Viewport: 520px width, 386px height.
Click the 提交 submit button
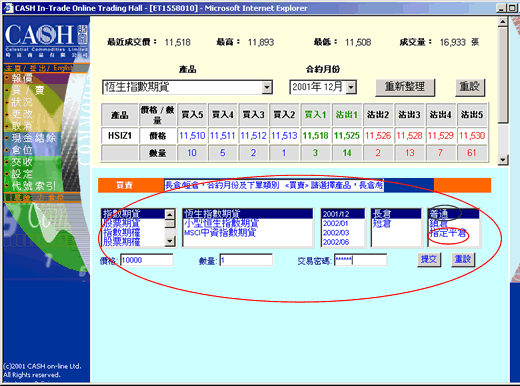[429, 259]
